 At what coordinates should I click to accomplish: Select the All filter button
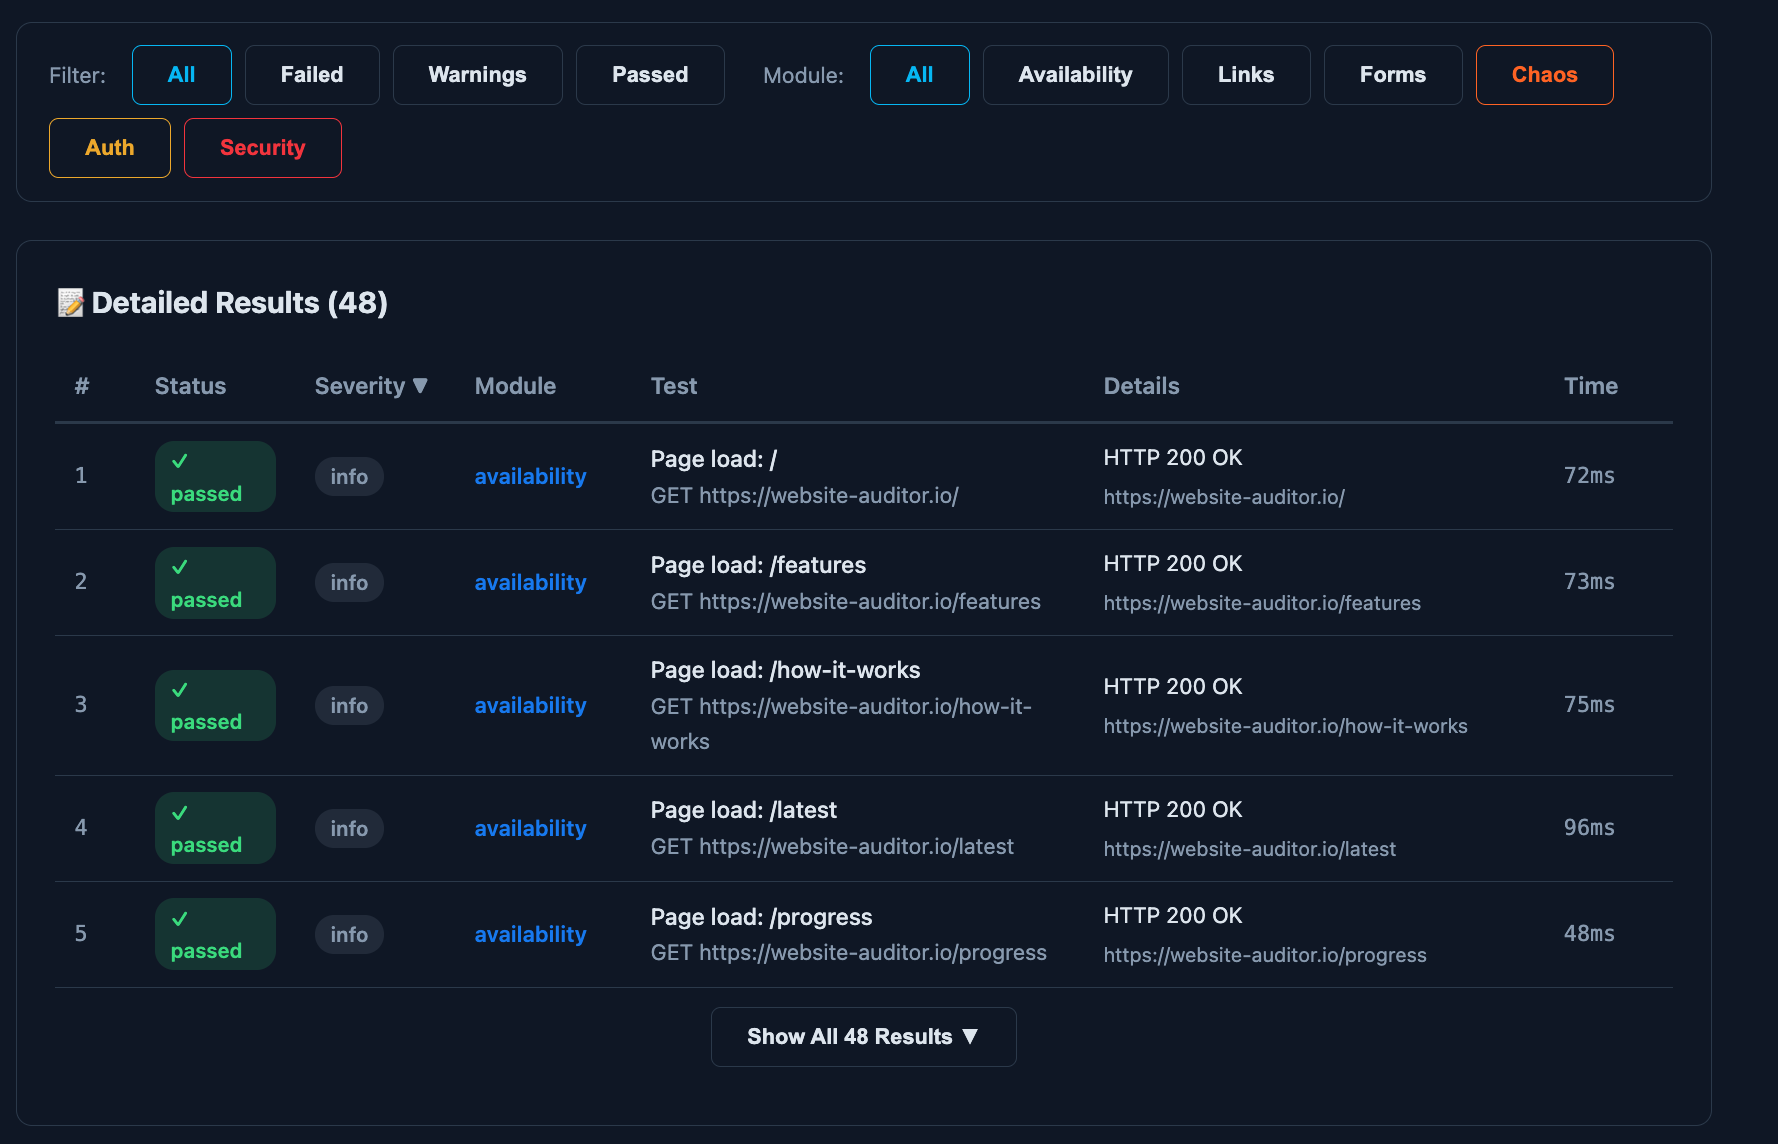(181, 74)
